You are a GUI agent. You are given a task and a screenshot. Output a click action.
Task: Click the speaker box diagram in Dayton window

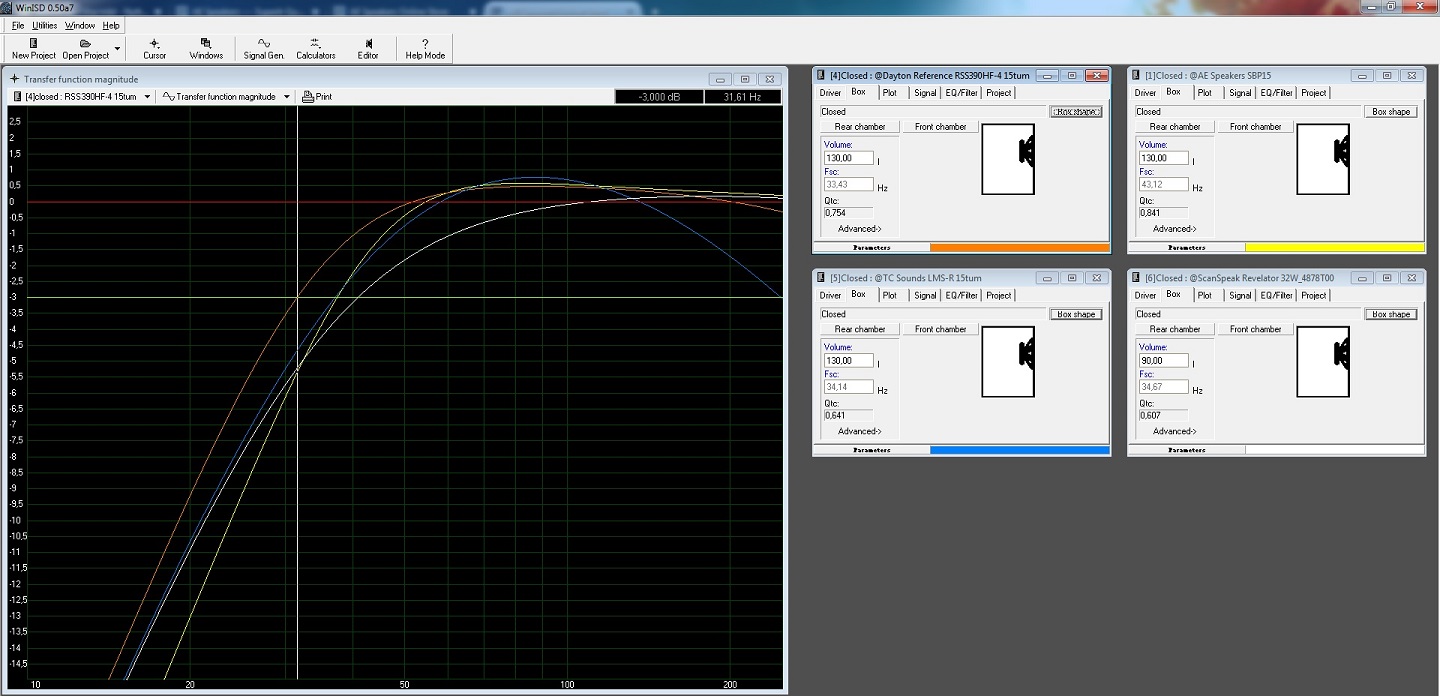point(1007,158)
